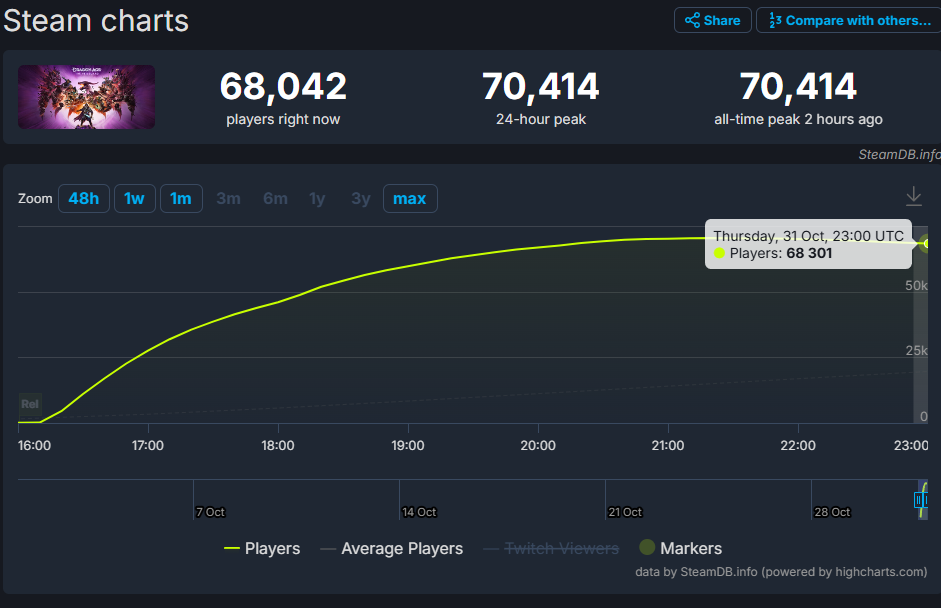Click the 21 Oct navigator date label
This screenshot has height=608, width=941.
click(x=625, y=512)
